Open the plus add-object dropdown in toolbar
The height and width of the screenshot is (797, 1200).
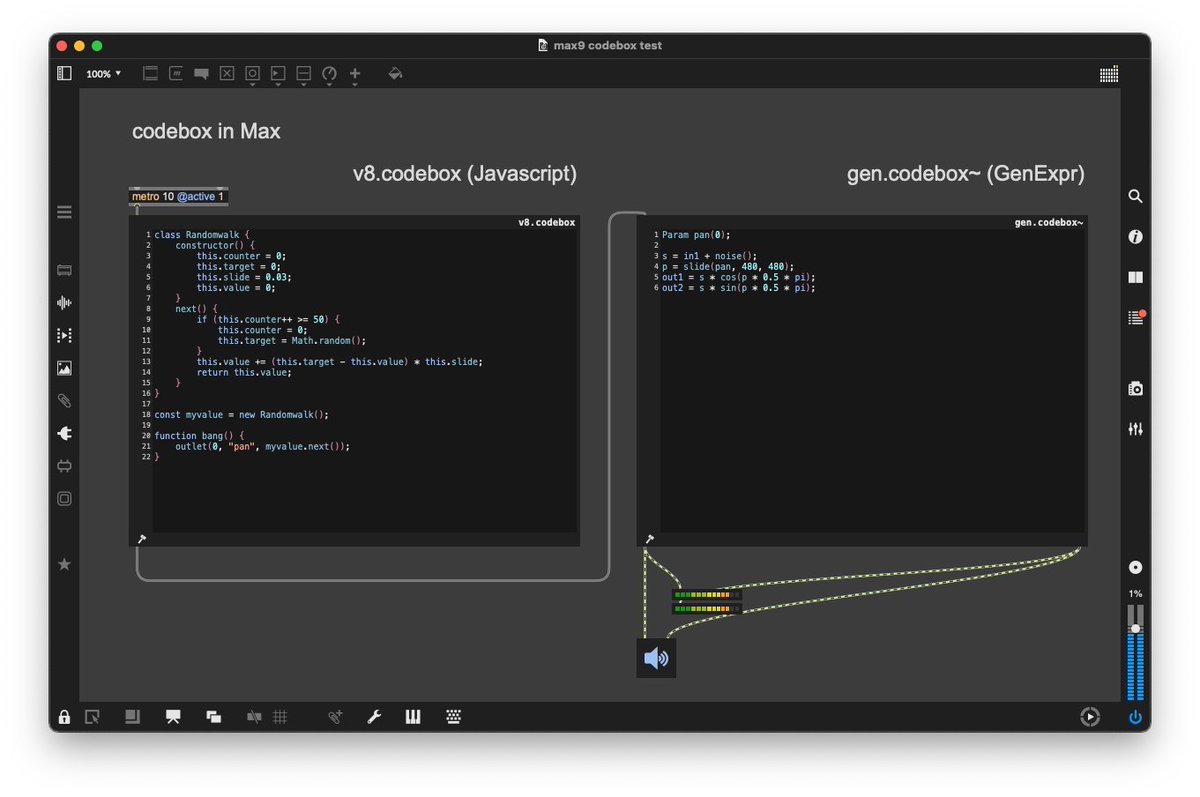[x=355, y=74]
